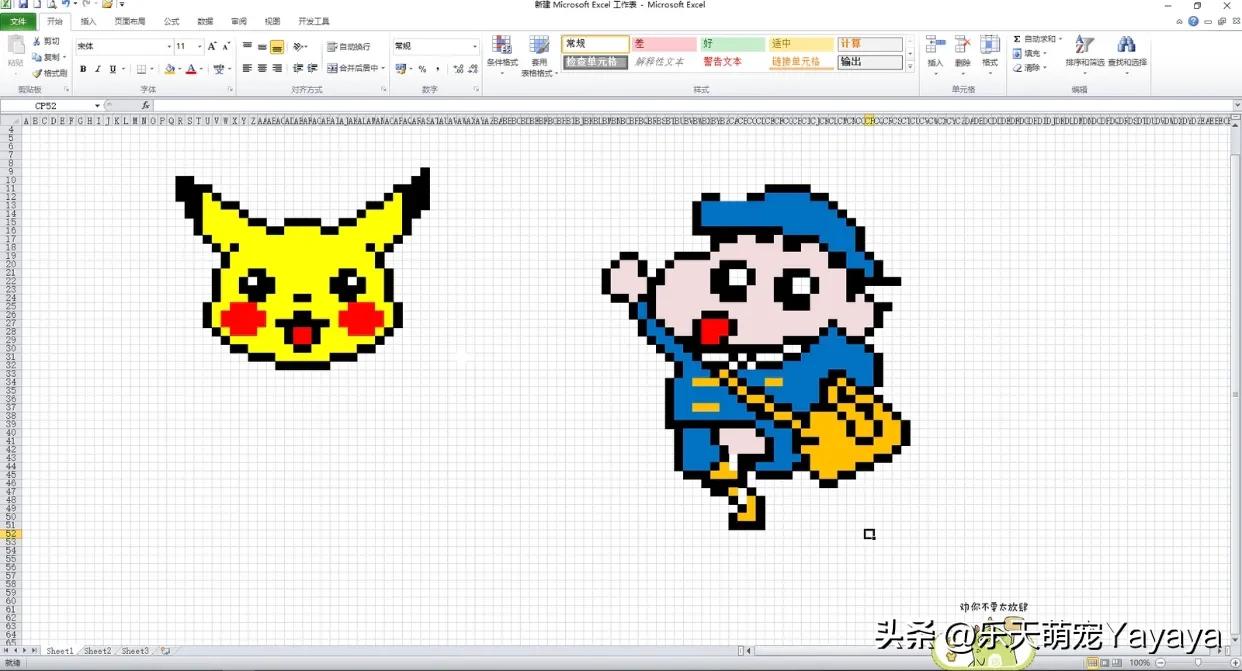The height and width of the screenshot is (671, 1242).
Task: Switch to Page Layout (页面布局) tab
Action: (129, 21)
